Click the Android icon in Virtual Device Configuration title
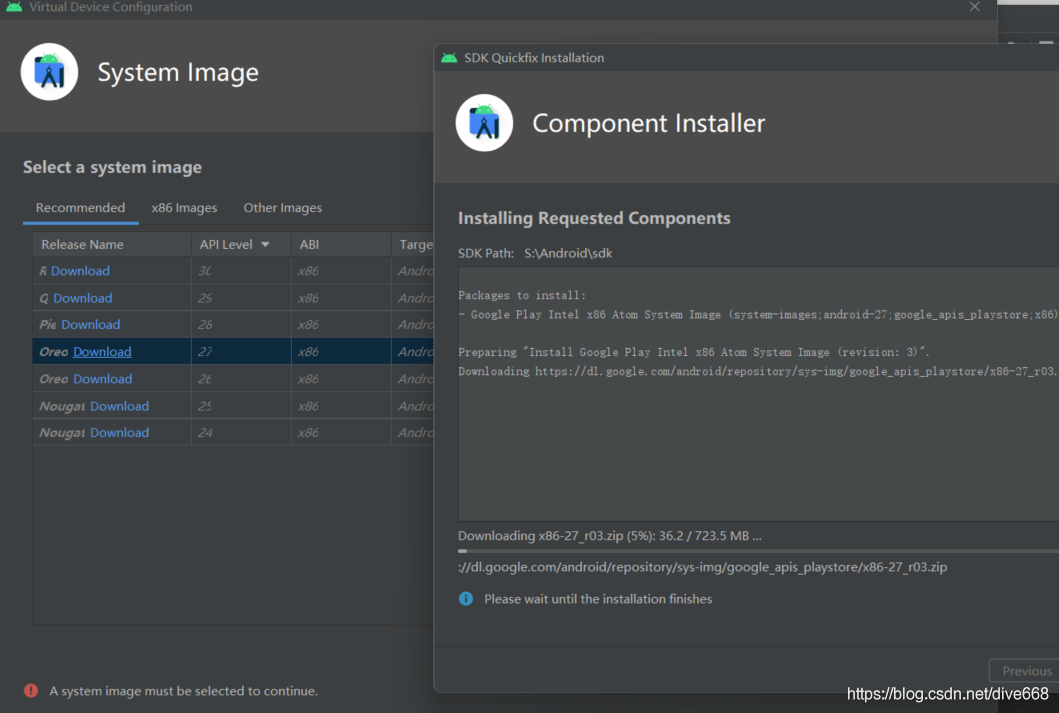This screenshot has width=1059, height=713. click(x=14, y=7)
